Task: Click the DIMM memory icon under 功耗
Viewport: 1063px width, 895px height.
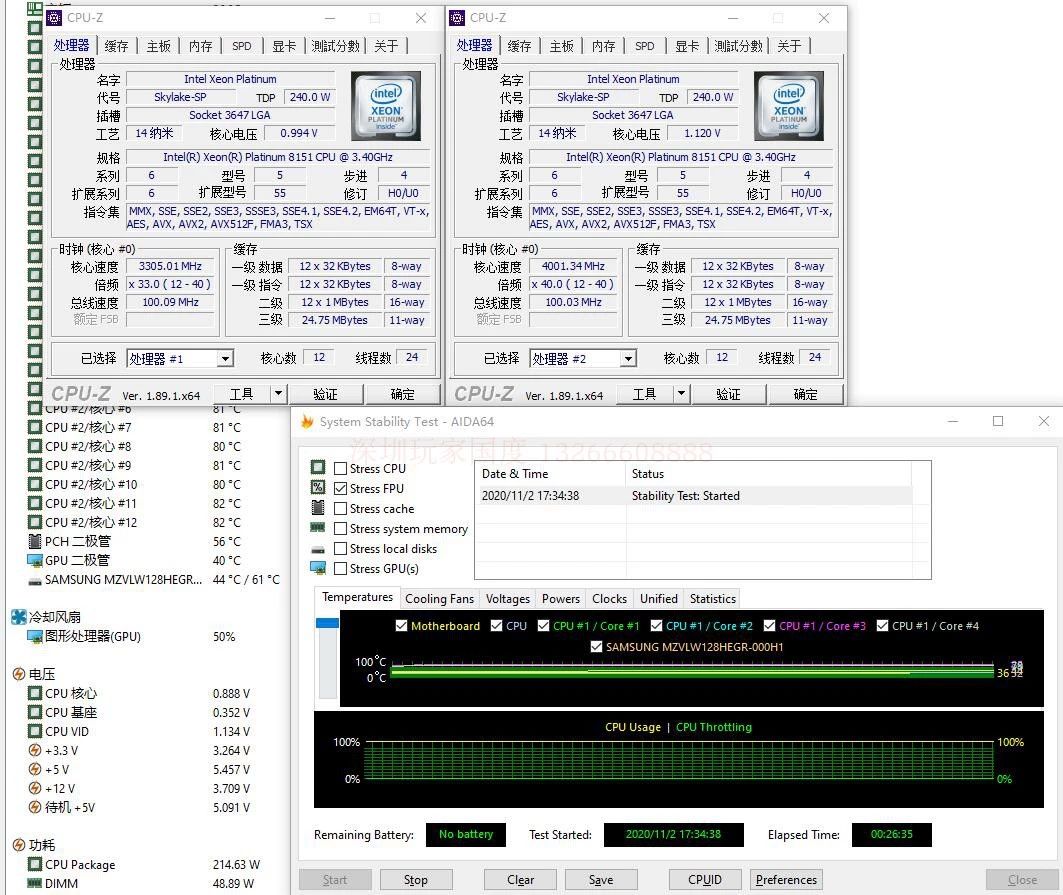Action: point(35,883)
